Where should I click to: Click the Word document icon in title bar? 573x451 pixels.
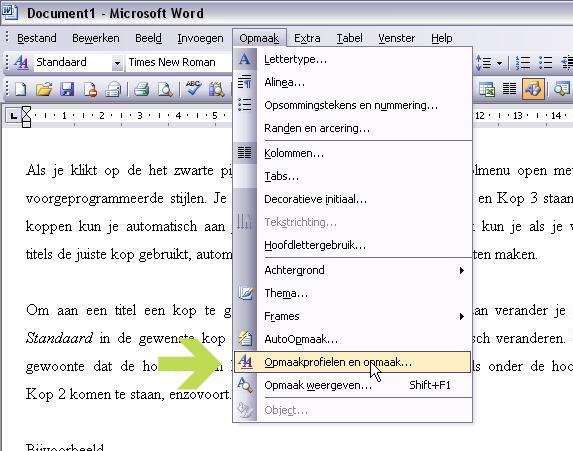10,12
